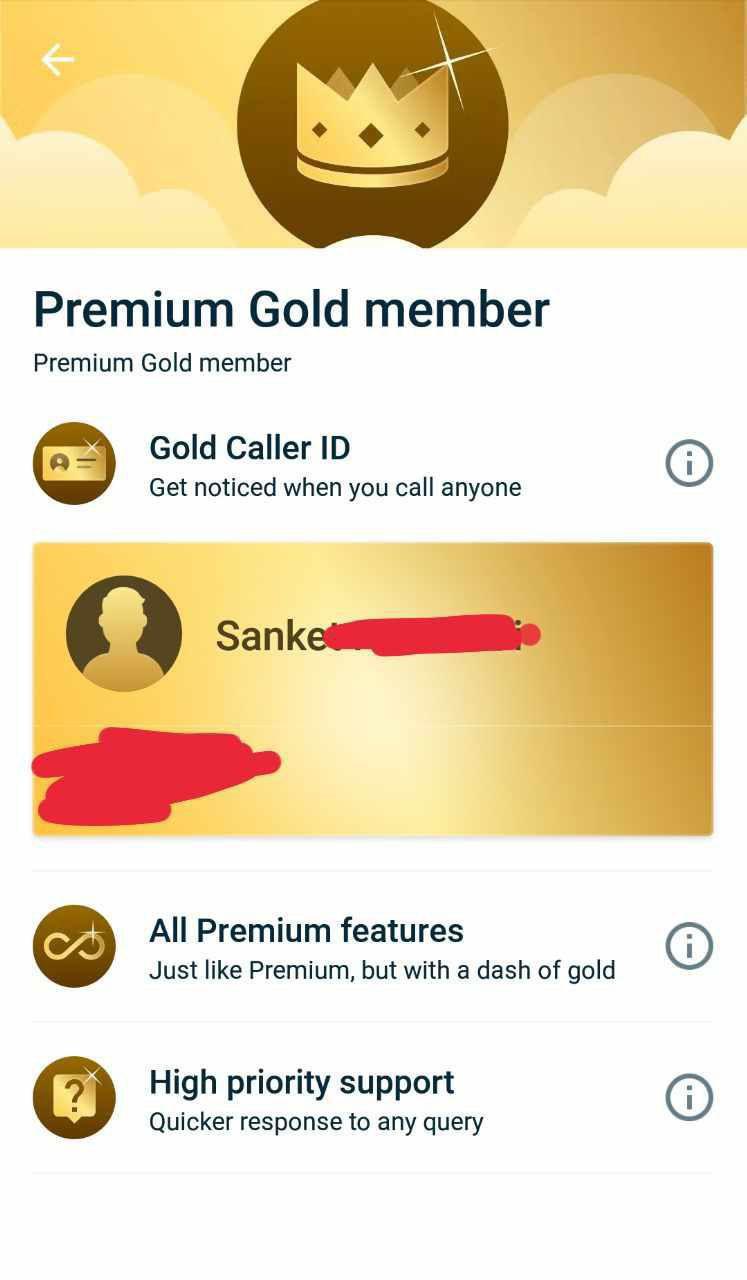Tap the Gold Caller ID card icon
This screenshot has height=1280, width=747.
click(x=74, y=463)
